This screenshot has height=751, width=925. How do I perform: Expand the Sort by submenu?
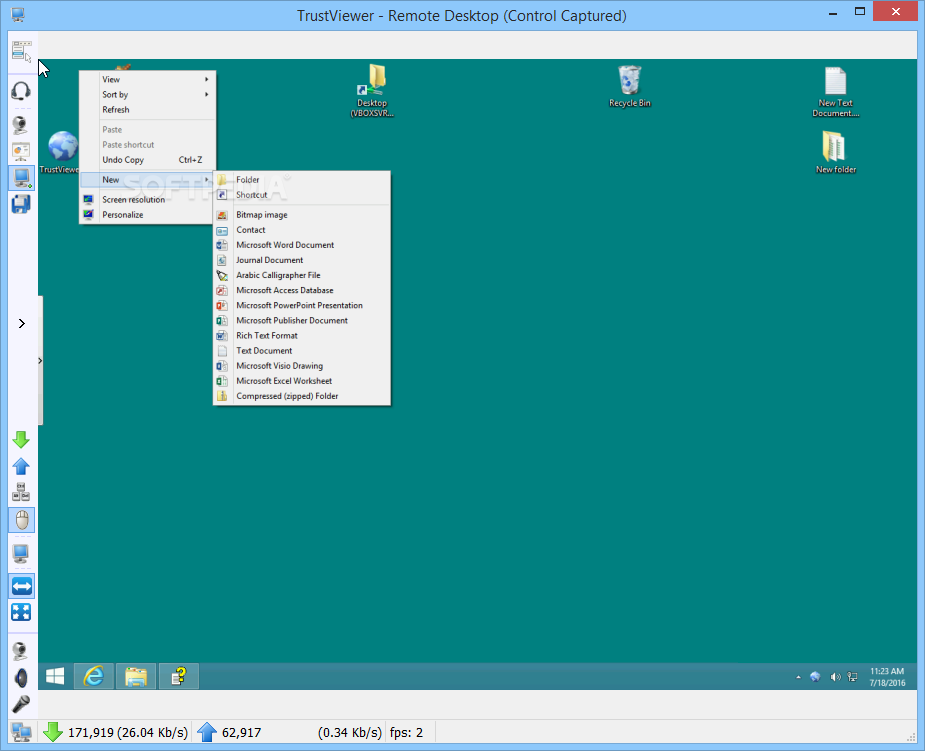147,94
